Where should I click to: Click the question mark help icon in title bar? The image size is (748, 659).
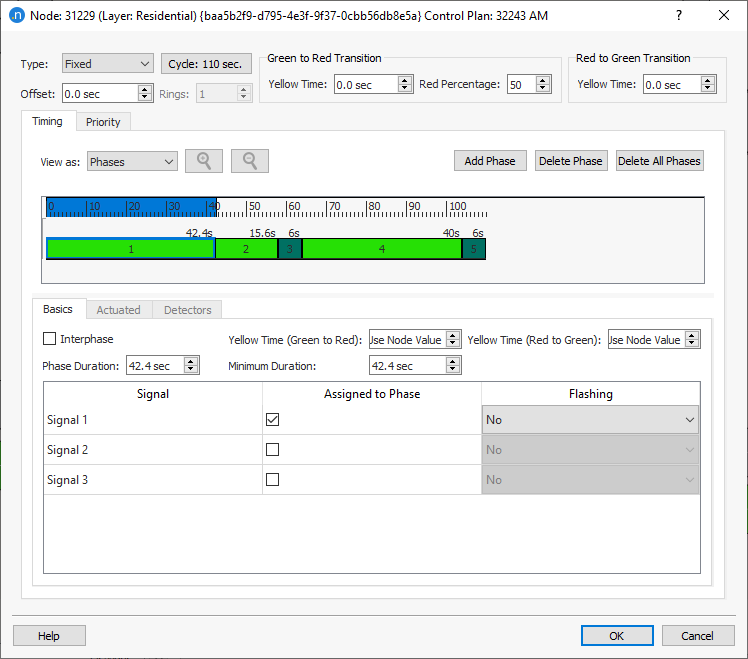pos(679,15)
